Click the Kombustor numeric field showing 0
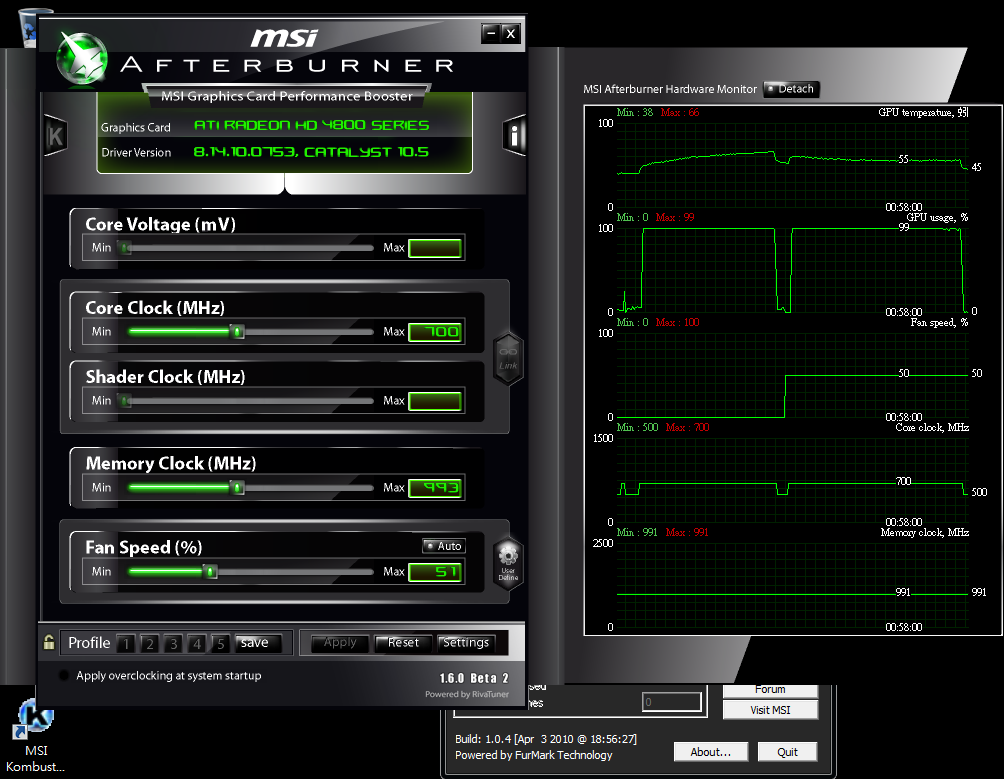Viewport: 1004px width, 779px height. point(672,702)
